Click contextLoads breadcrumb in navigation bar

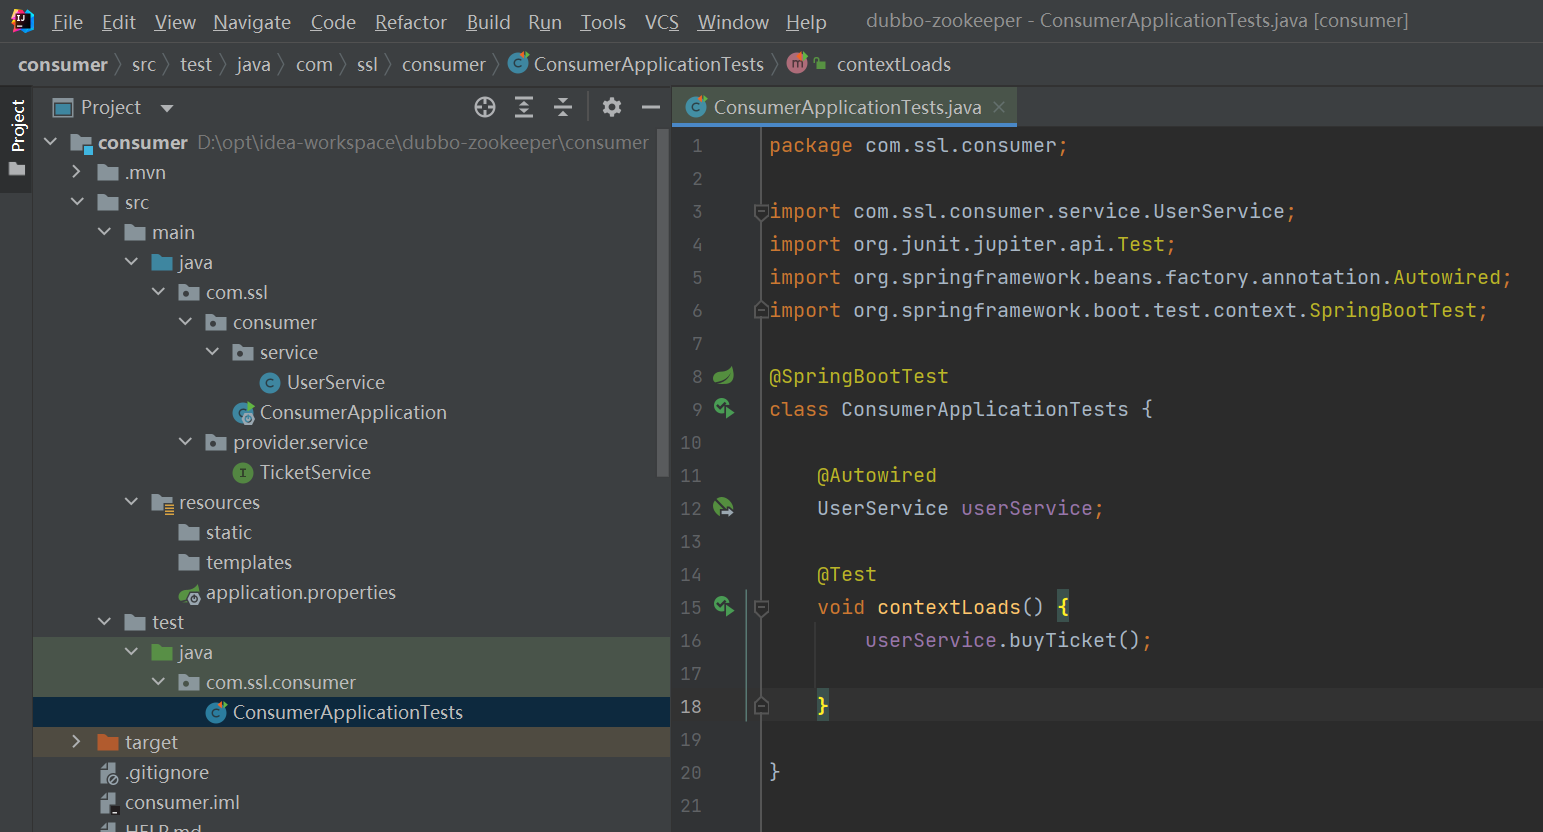point(894,65)
